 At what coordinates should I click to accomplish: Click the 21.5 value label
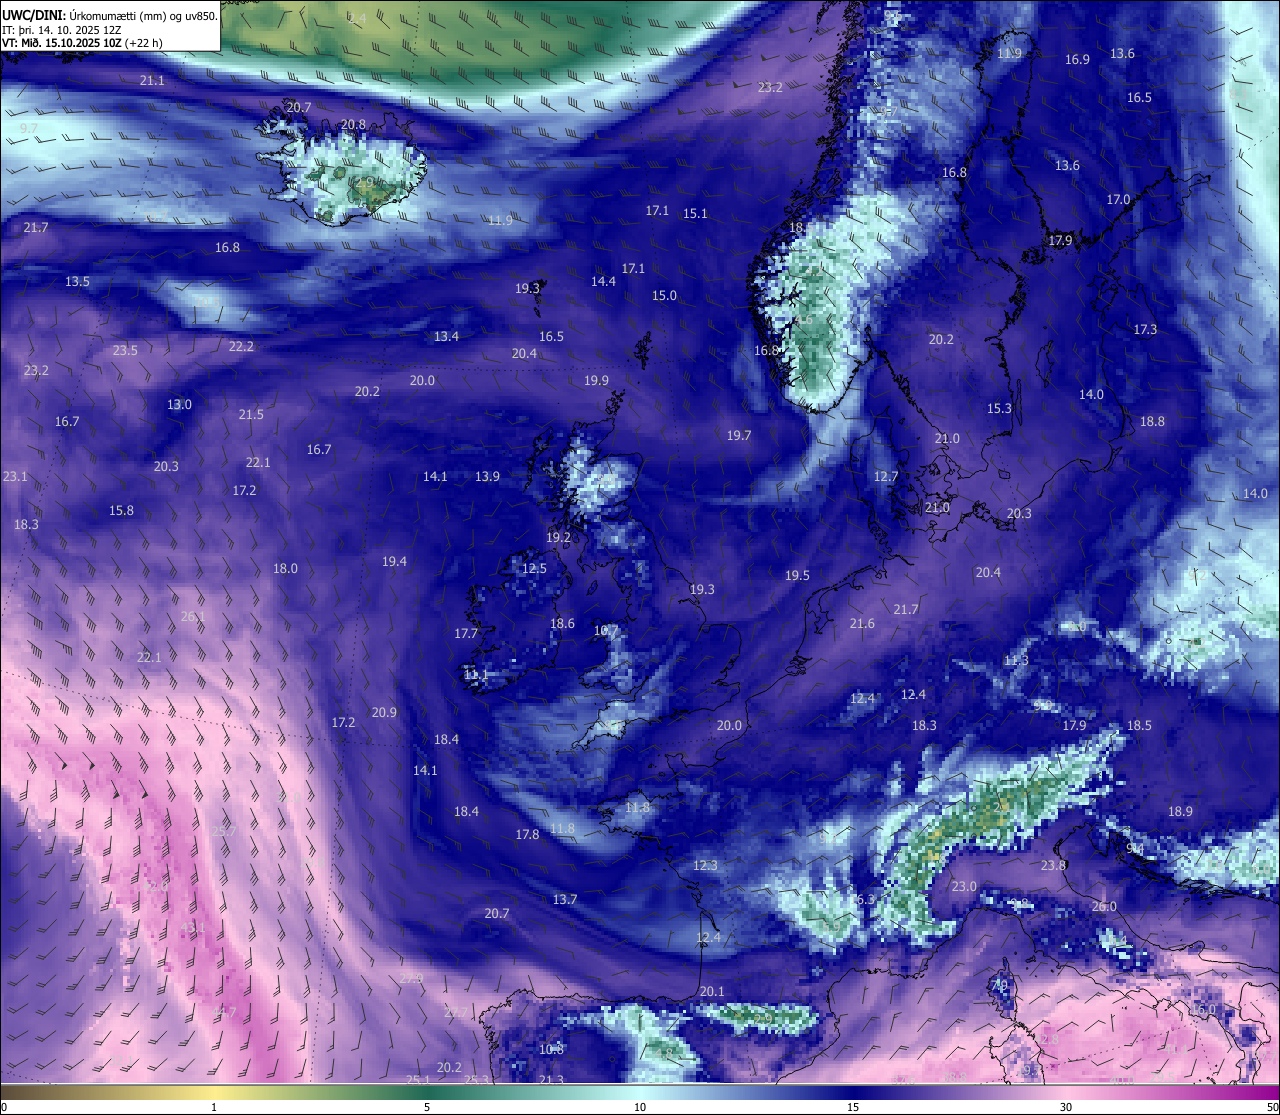point(251,415)
